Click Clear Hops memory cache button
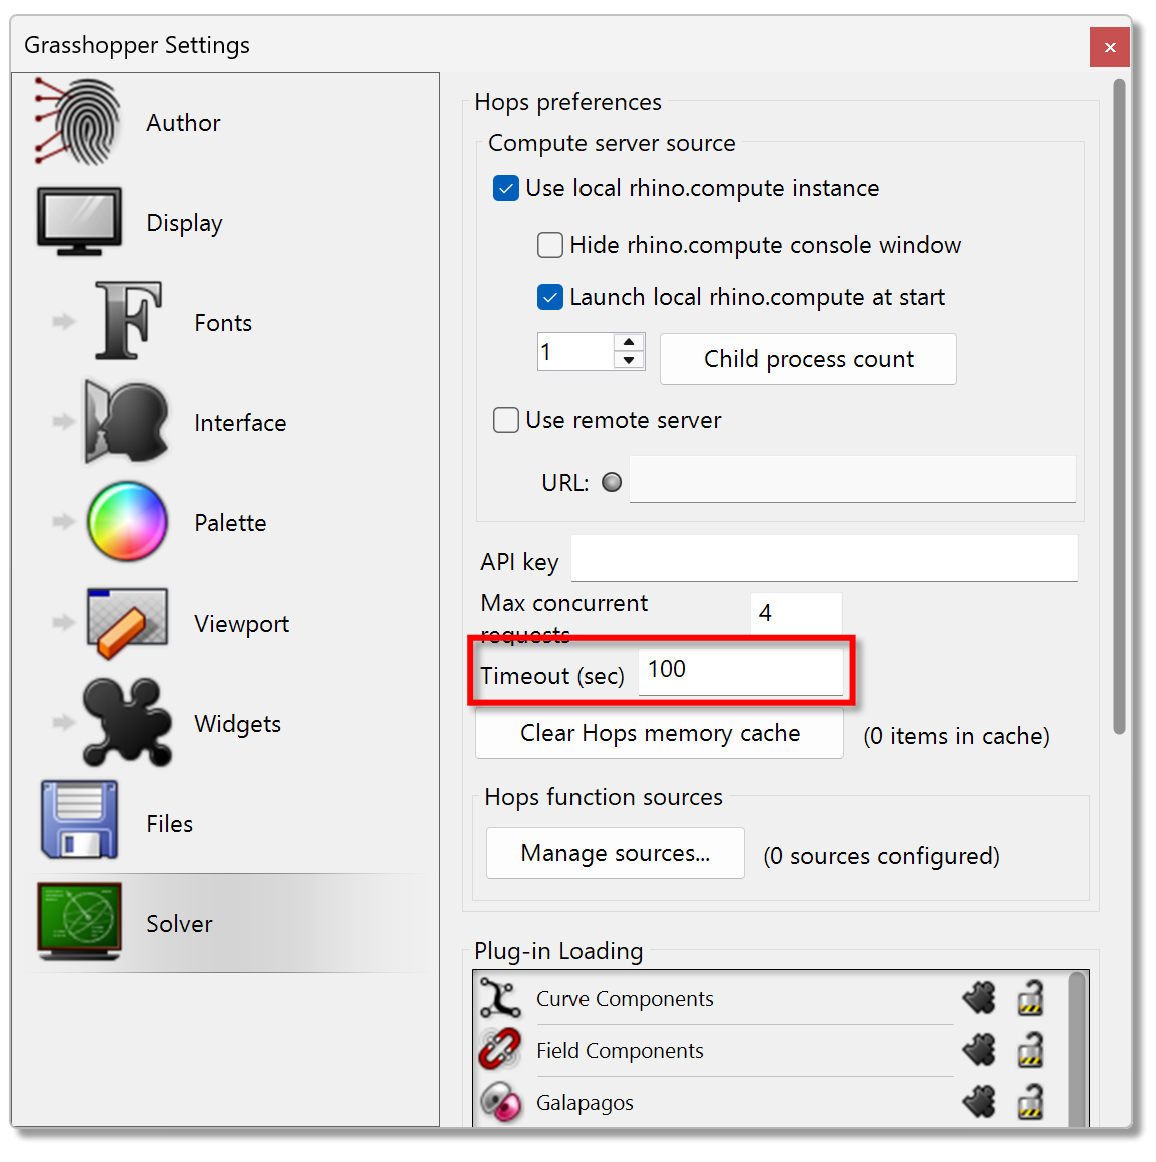 [659, 733]
